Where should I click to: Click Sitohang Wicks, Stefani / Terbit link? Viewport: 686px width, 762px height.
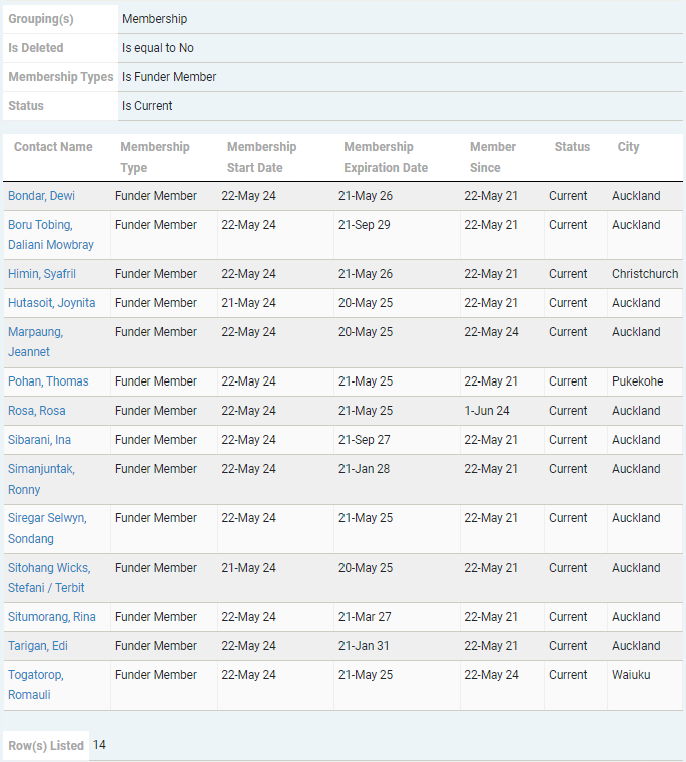(x=50, y=578)
